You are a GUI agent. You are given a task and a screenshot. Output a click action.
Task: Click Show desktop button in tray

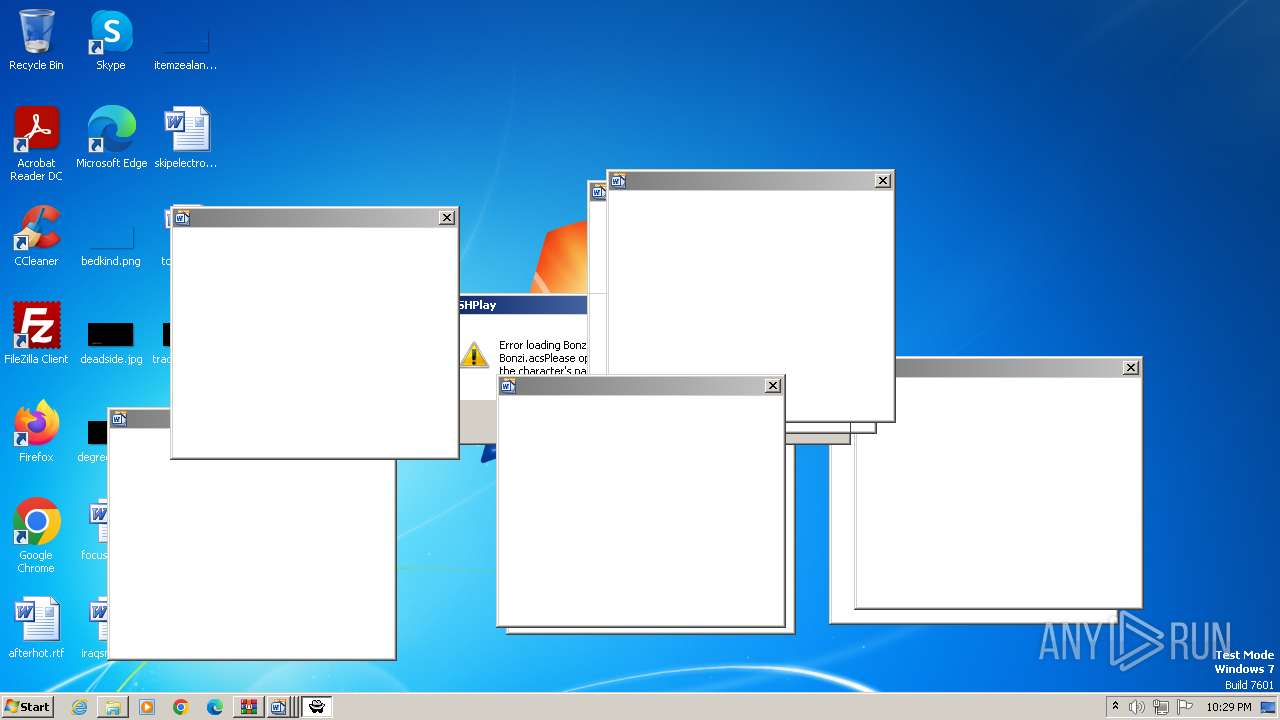pyautogui.click(x=1268, y=707)
